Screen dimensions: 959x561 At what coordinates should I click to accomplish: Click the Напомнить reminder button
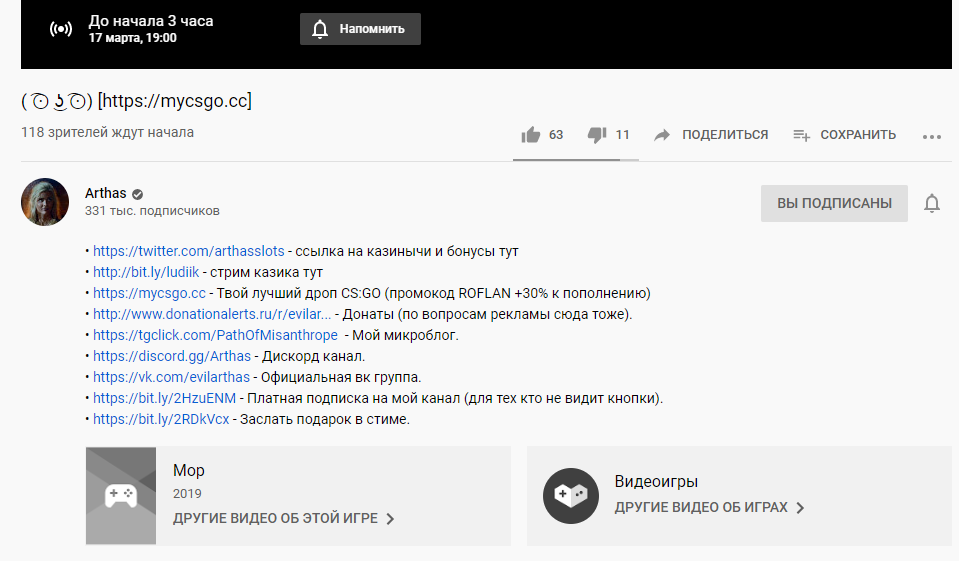click(360, 29)
